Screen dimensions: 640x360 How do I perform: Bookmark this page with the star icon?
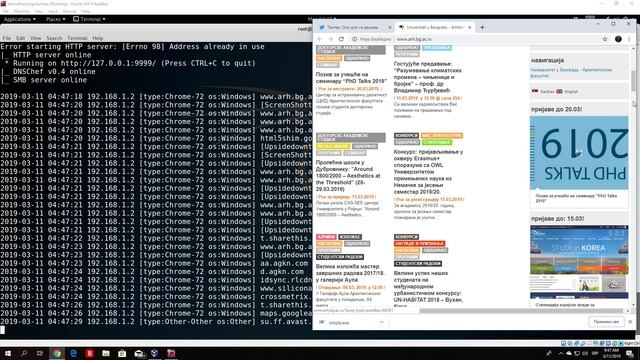click(605, 39)
